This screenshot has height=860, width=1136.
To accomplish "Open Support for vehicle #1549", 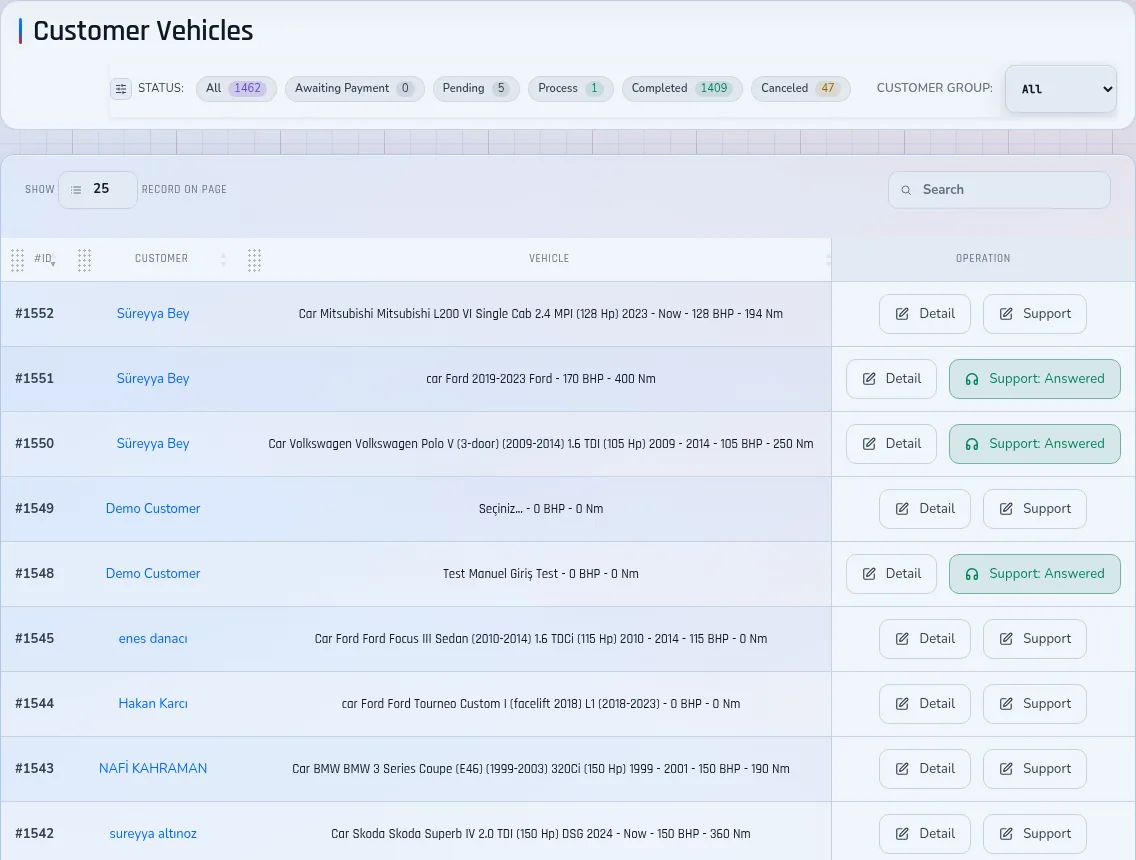I will point(1035,509).
